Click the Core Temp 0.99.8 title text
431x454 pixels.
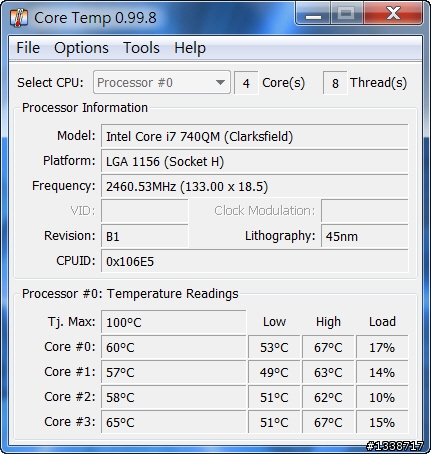click(95, 18)
